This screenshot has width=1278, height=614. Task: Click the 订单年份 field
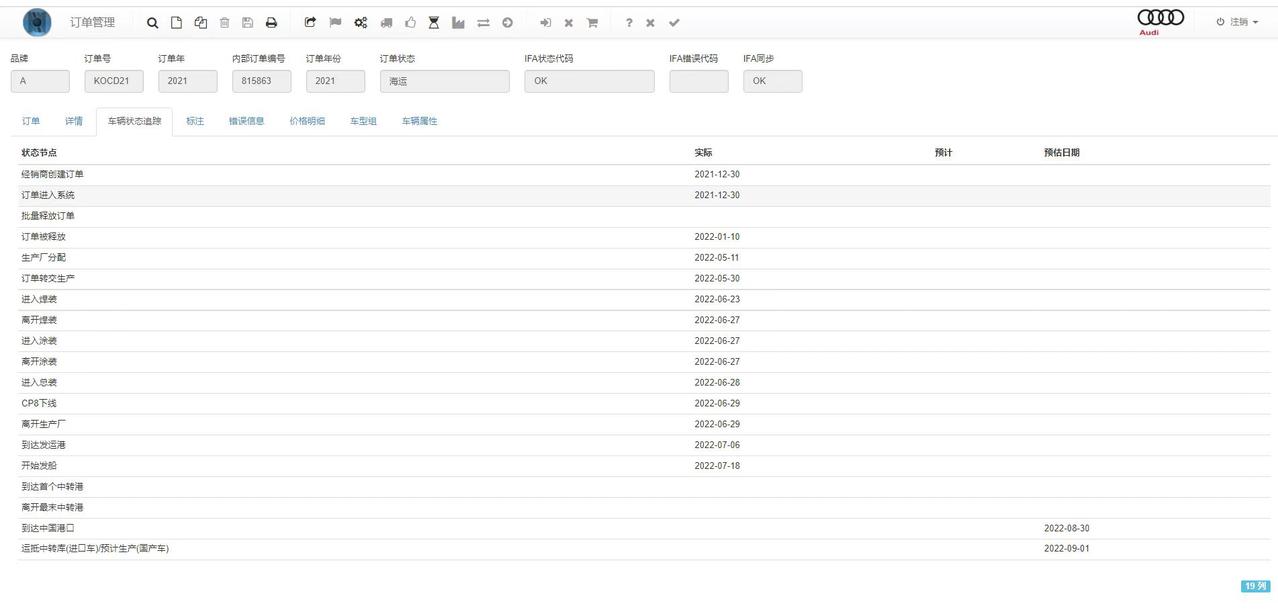coord(336,81)
